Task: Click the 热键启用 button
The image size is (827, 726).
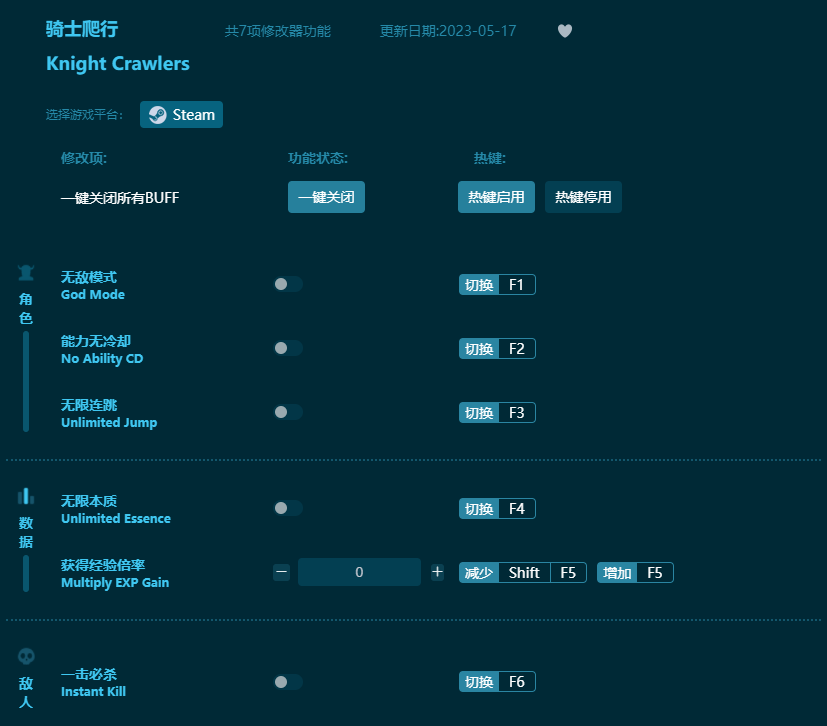Action: pyautogui.click(x=496, y=197)
